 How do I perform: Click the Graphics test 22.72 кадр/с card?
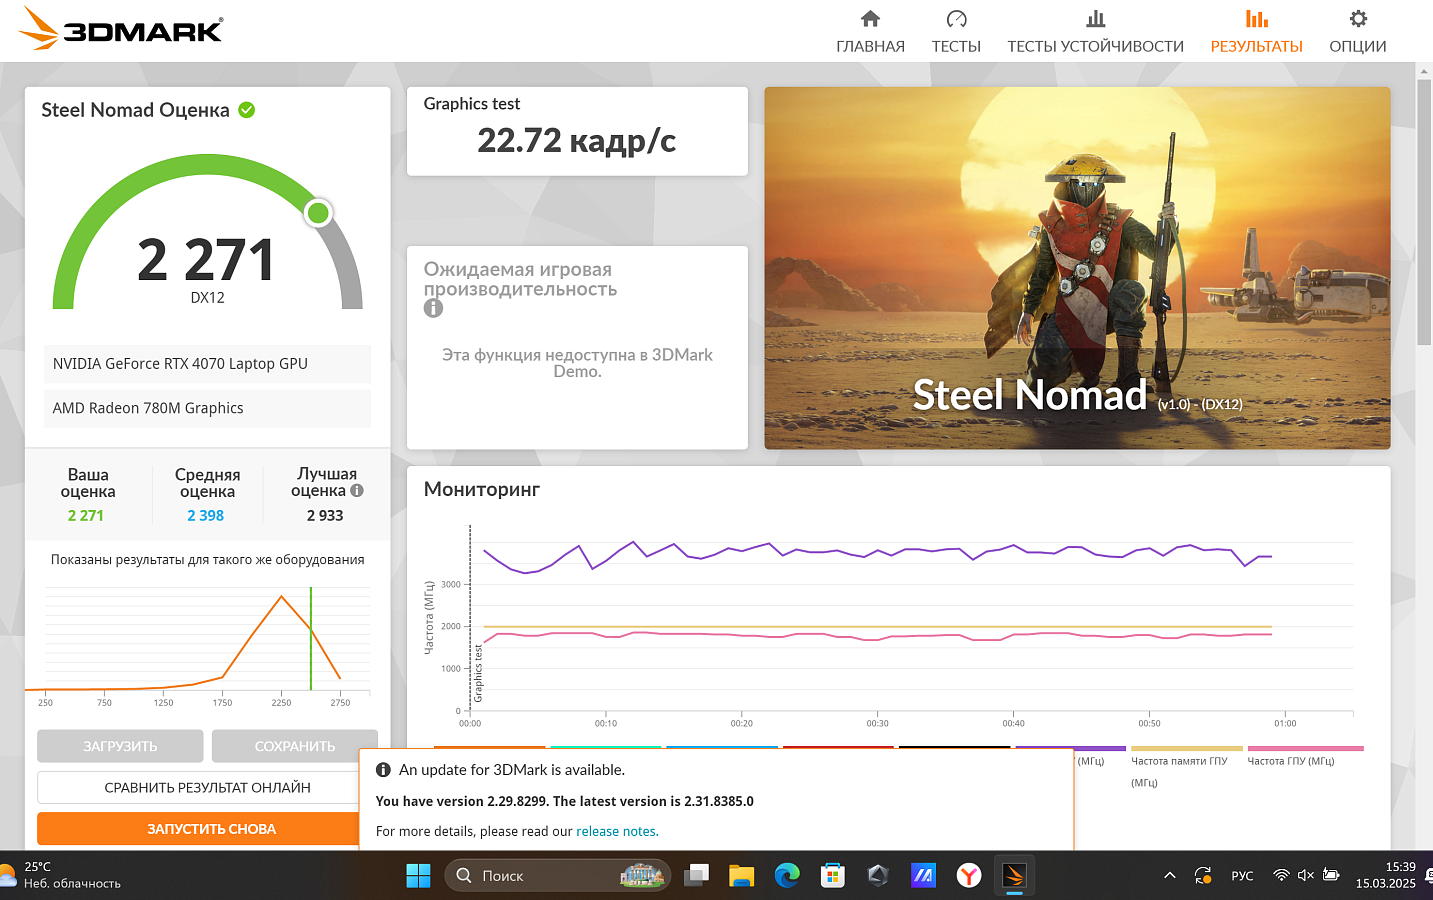coord(577,131)
